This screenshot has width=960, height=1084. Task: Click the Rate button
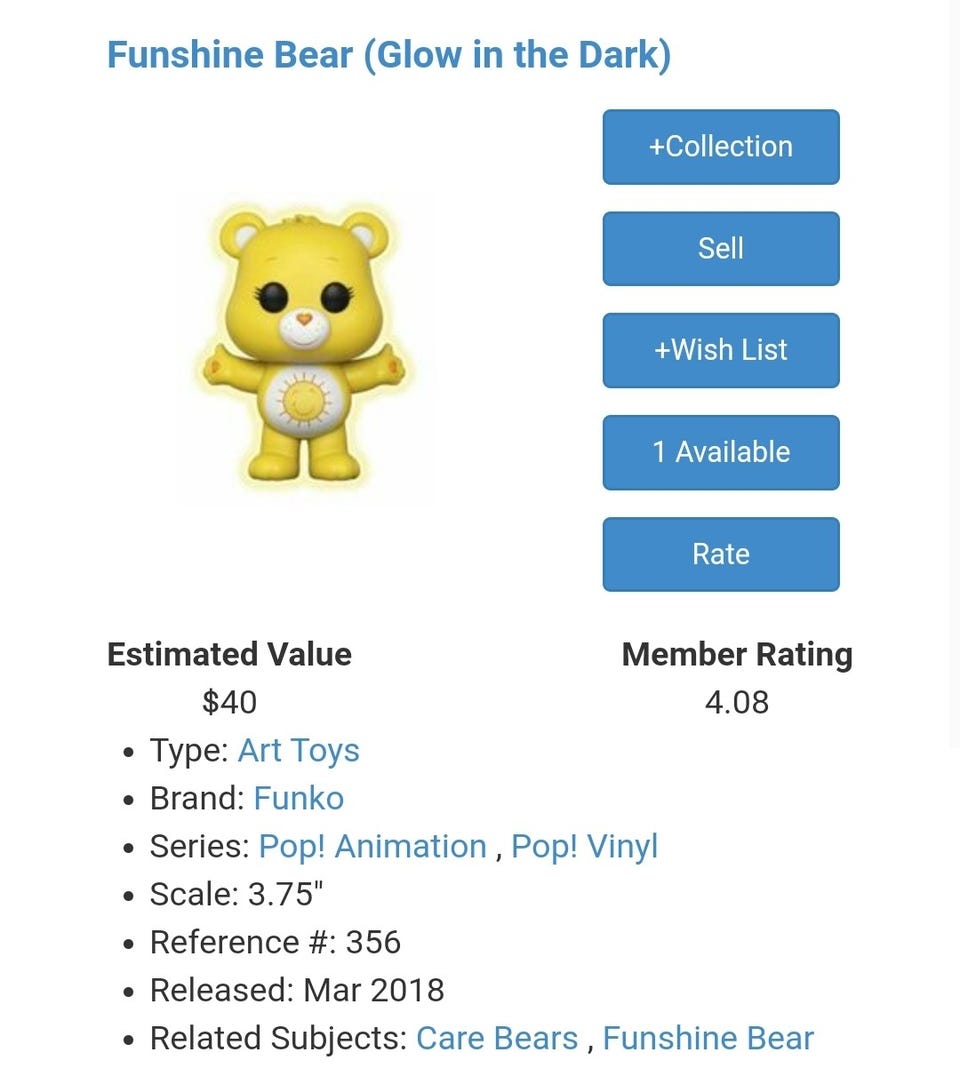720,555
